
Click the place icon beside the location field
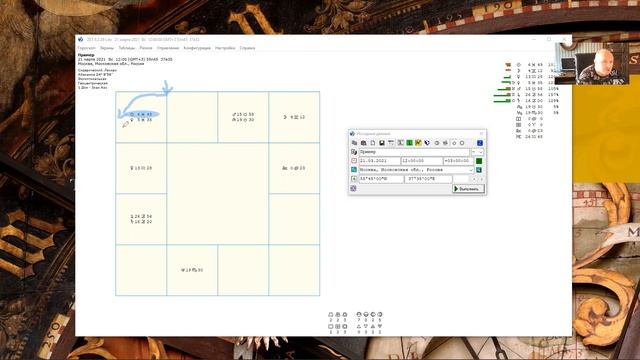(x=354, y=170)
